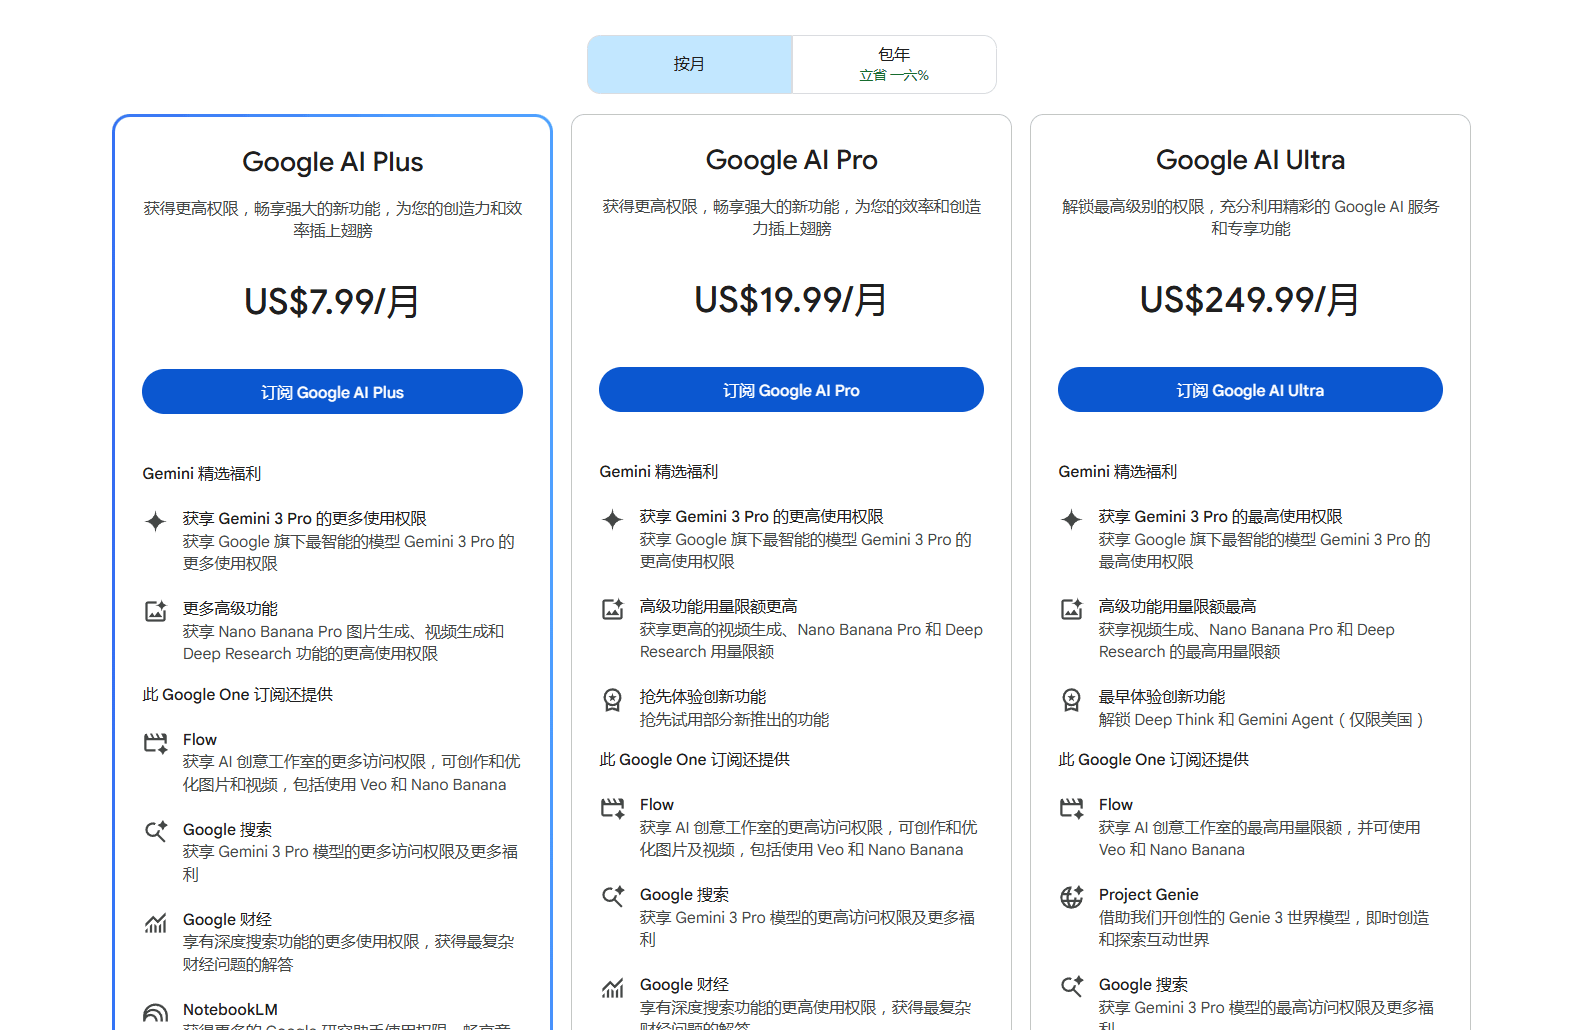Click the Google 财经 chart icon in Pro plan
Screen dimensions: 1581x1030
[612, 987]
